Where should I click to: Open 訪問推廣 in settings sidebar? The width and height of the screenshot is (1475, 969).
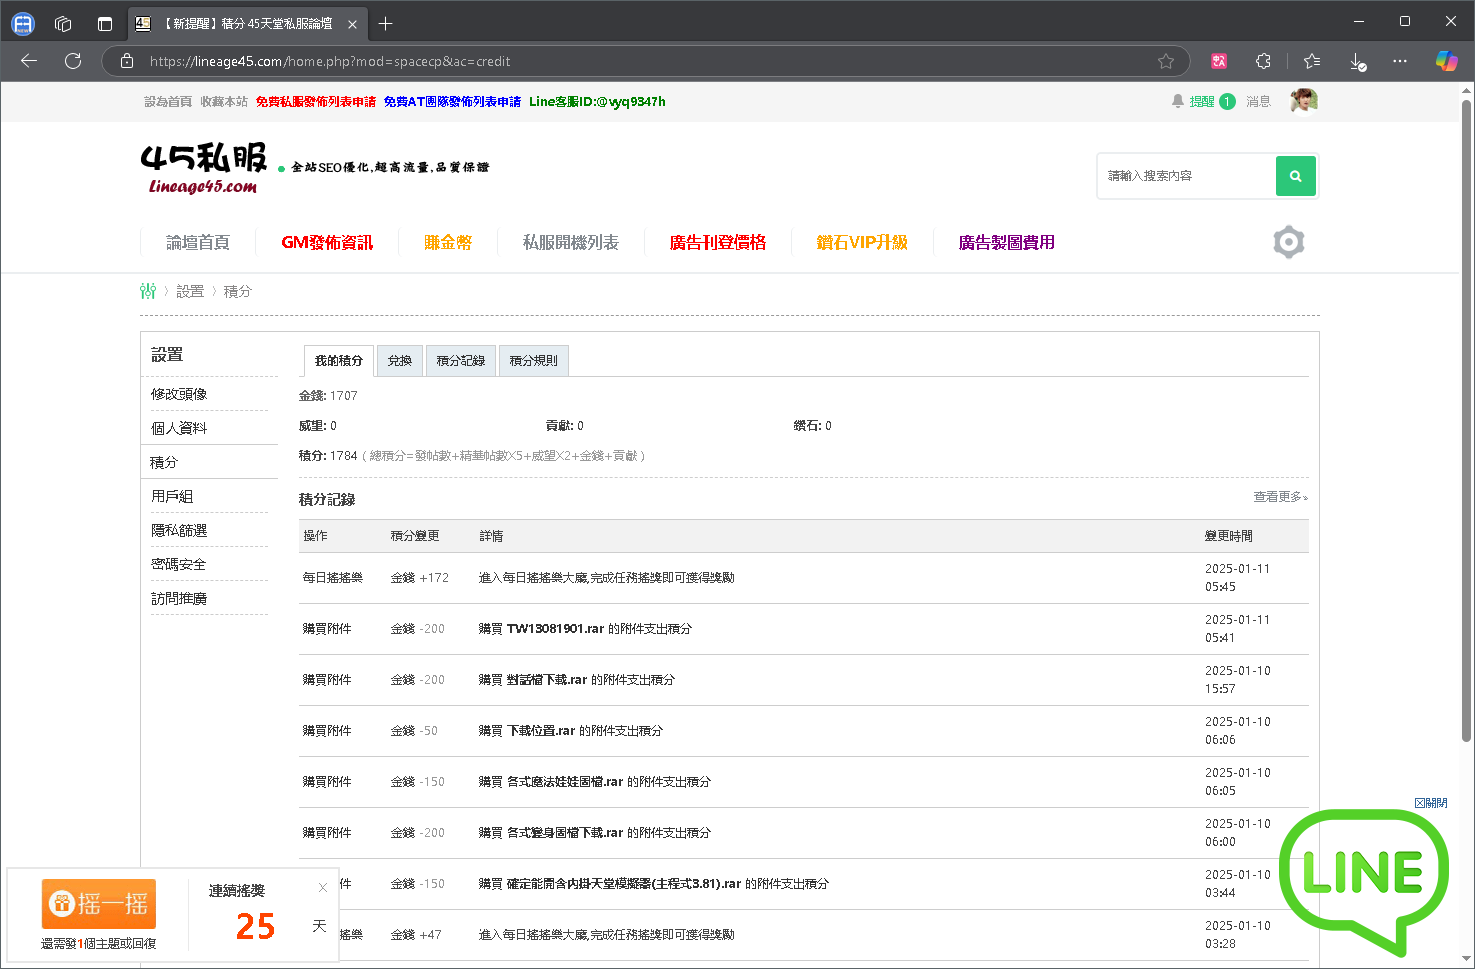(x=179, y=598)
